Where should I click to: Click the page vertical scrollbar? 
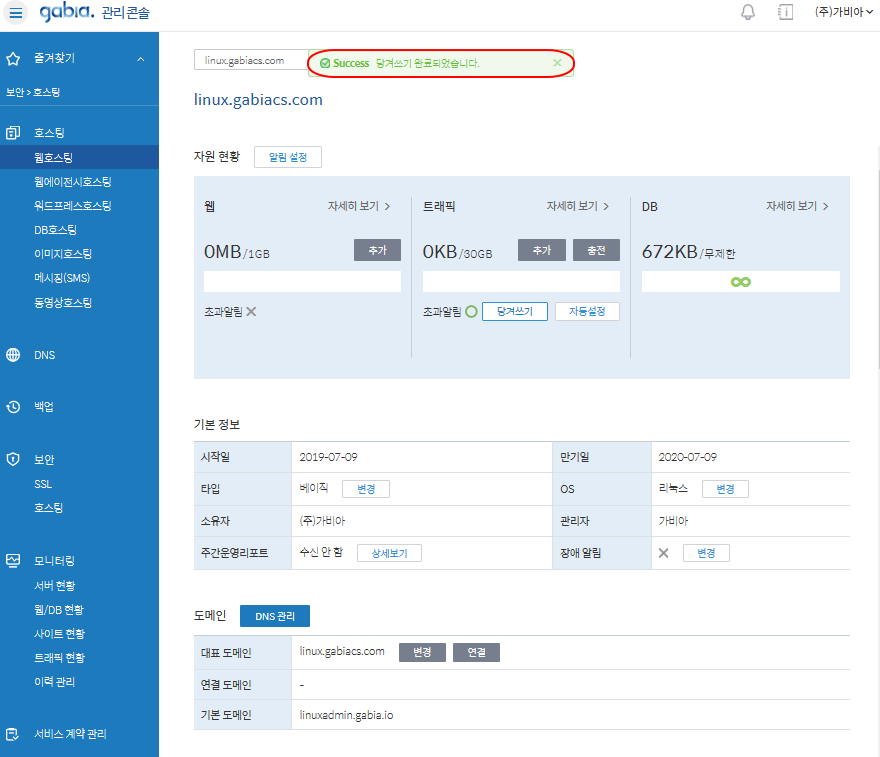[878, 269]
